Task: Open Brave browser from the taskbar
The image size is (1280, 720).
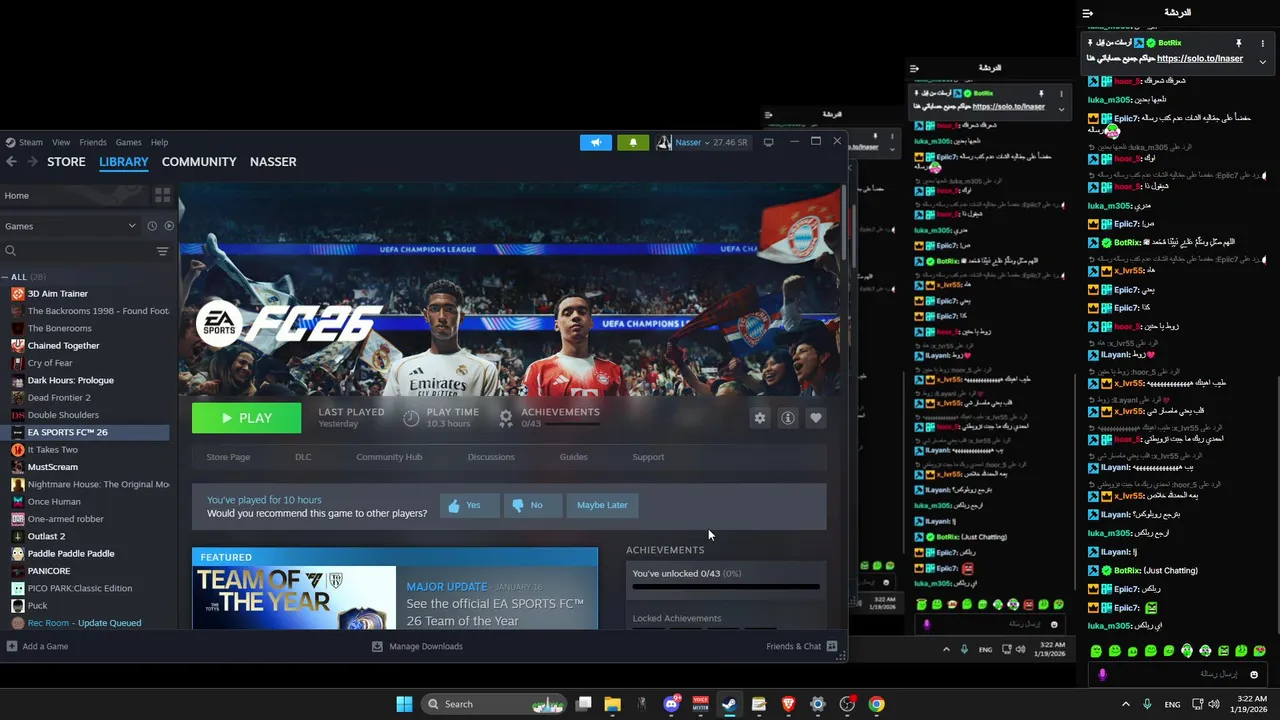Action: pos(788,704)
